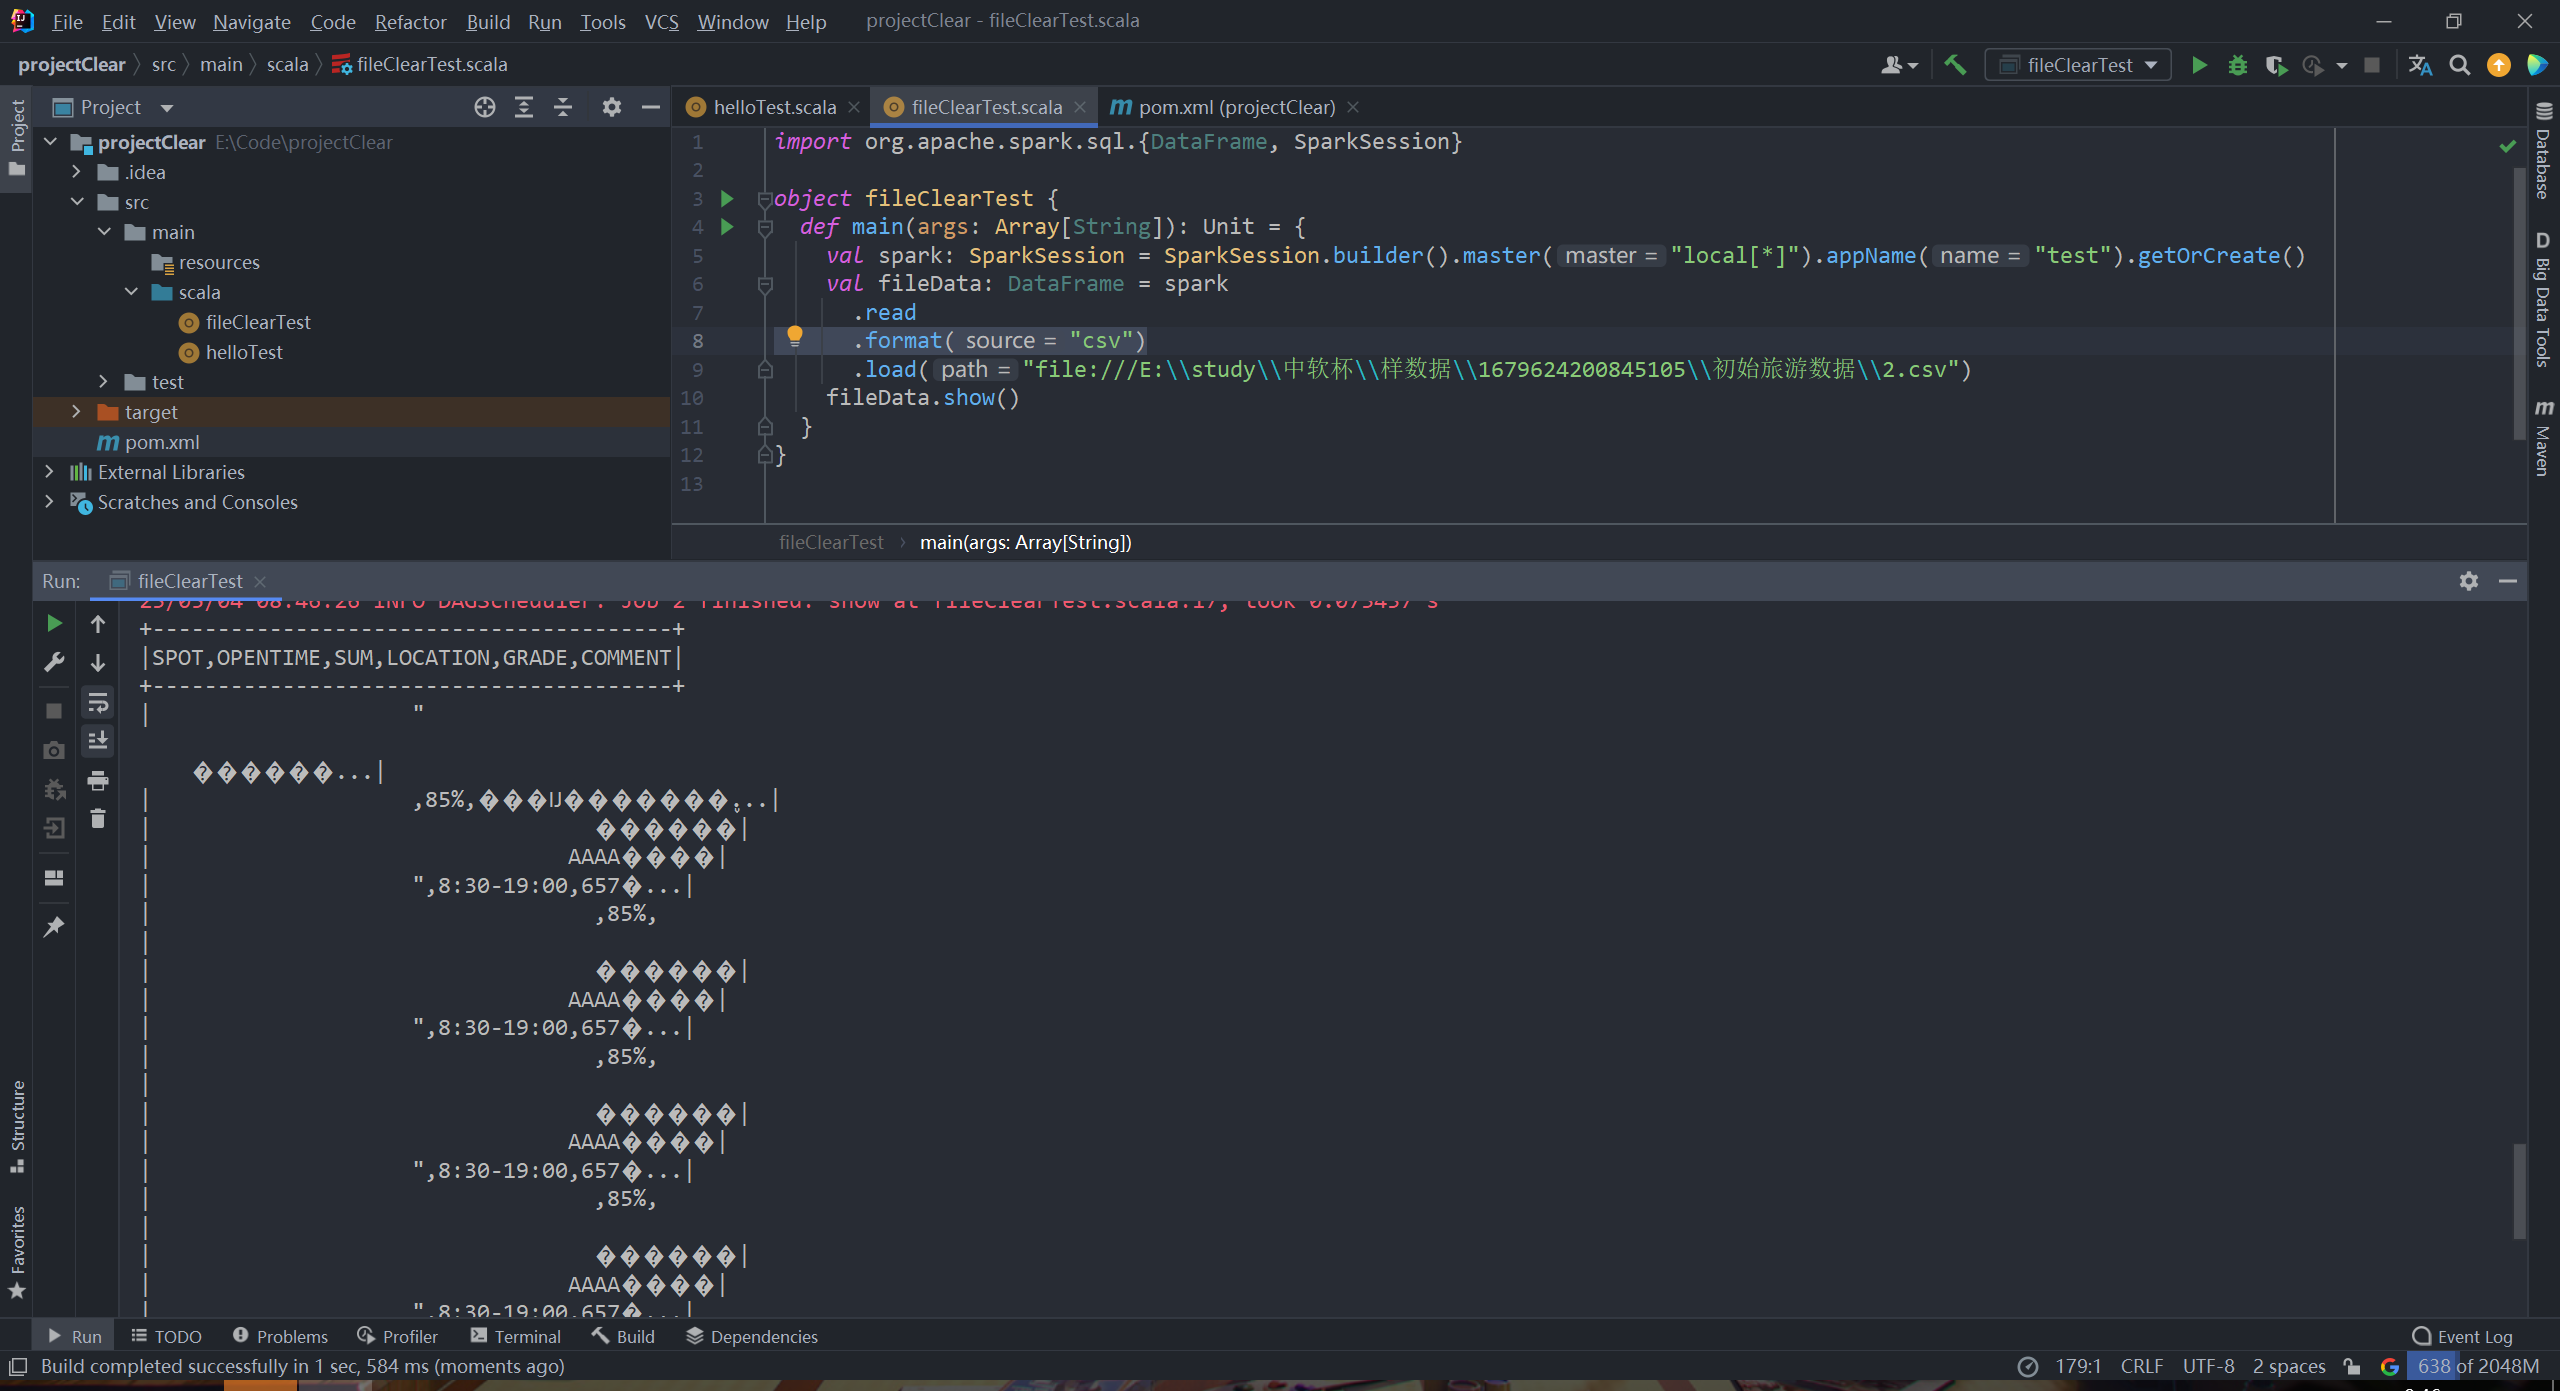This screenshot has width=2560, height=1391.
Task: Toggle soft-wrap in the Run console
Action: click(98, 702)
